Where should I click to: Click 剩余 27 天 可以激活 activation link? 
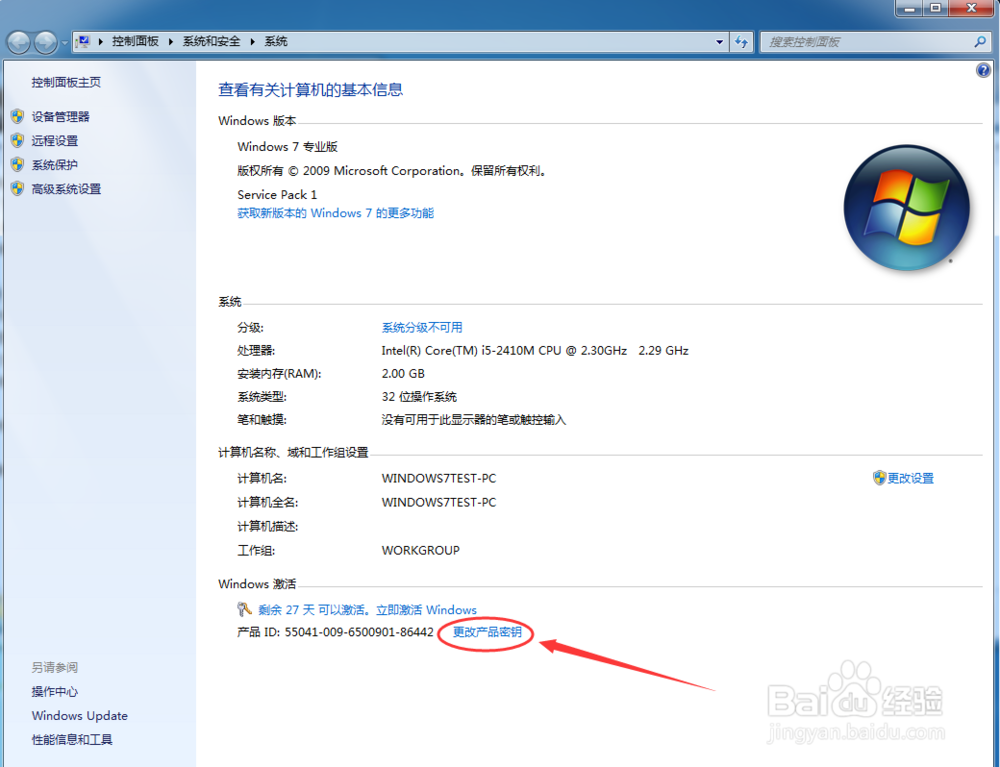point(367,610)
